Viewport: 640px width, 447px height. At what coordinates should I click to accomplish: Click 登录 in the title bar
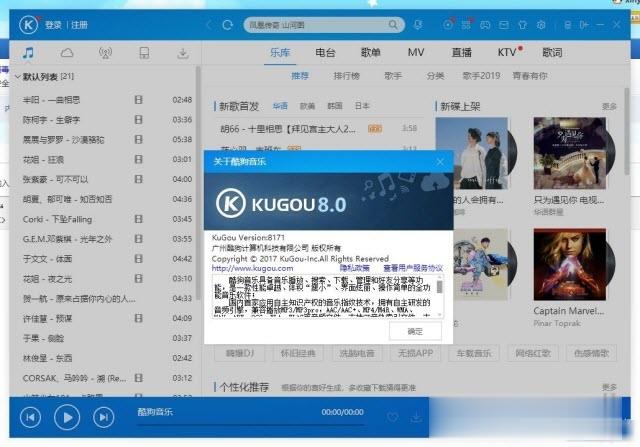[x=53, y=25]
